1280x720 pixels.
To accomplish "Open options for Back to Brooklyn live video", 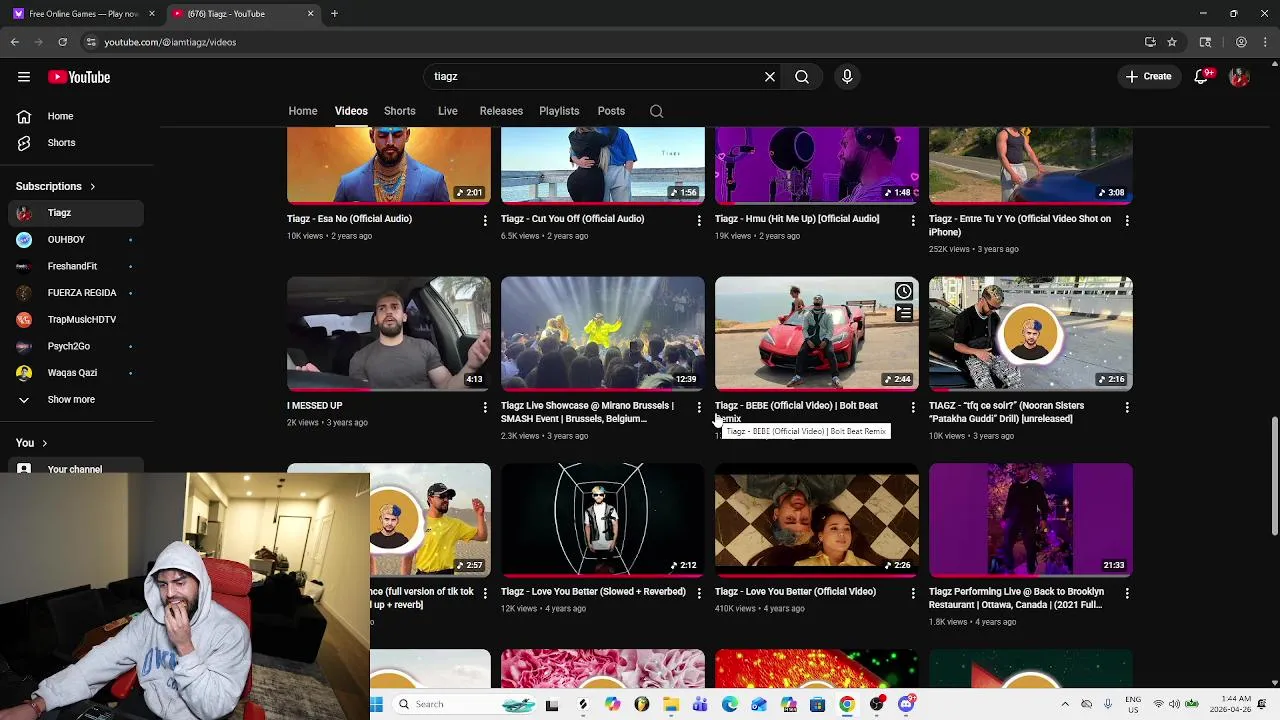I will (1127, 593).
